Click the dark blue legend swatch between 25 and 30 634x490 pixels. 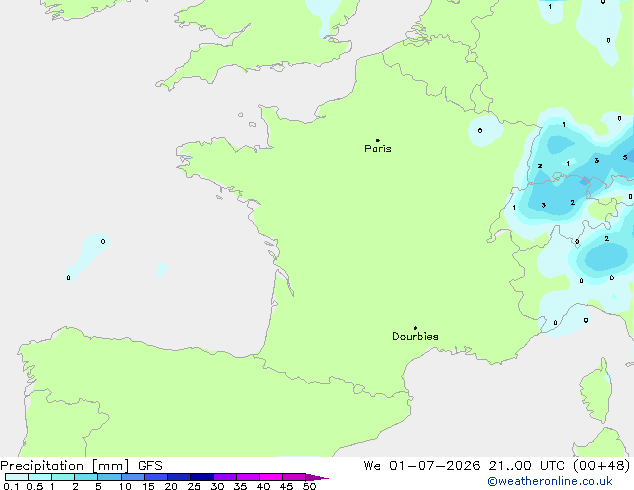click(202, 477)
